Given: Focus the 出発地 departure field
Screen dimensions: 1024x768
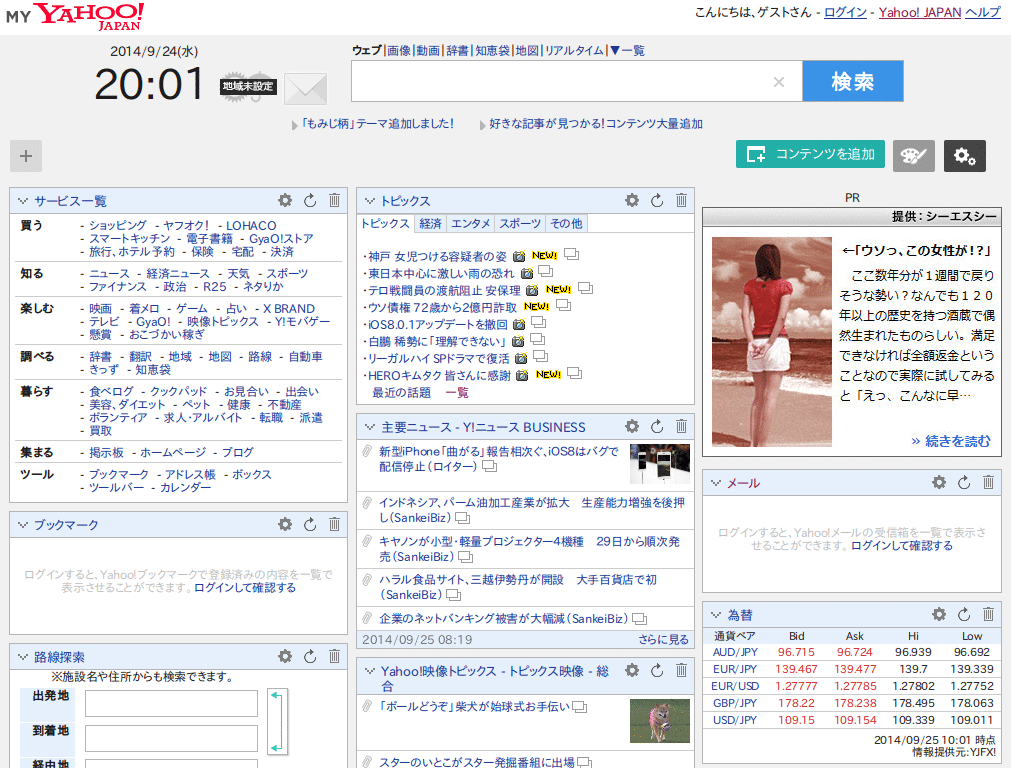Looking at the screenshot, I should click(172, 704).
